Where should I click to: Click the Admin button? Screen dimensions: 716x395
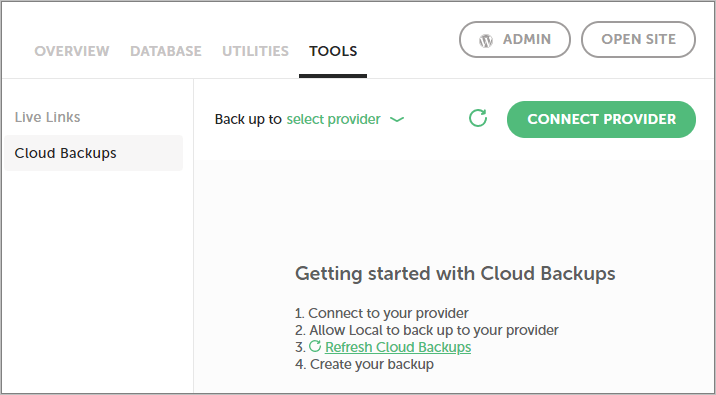(515, 40)
